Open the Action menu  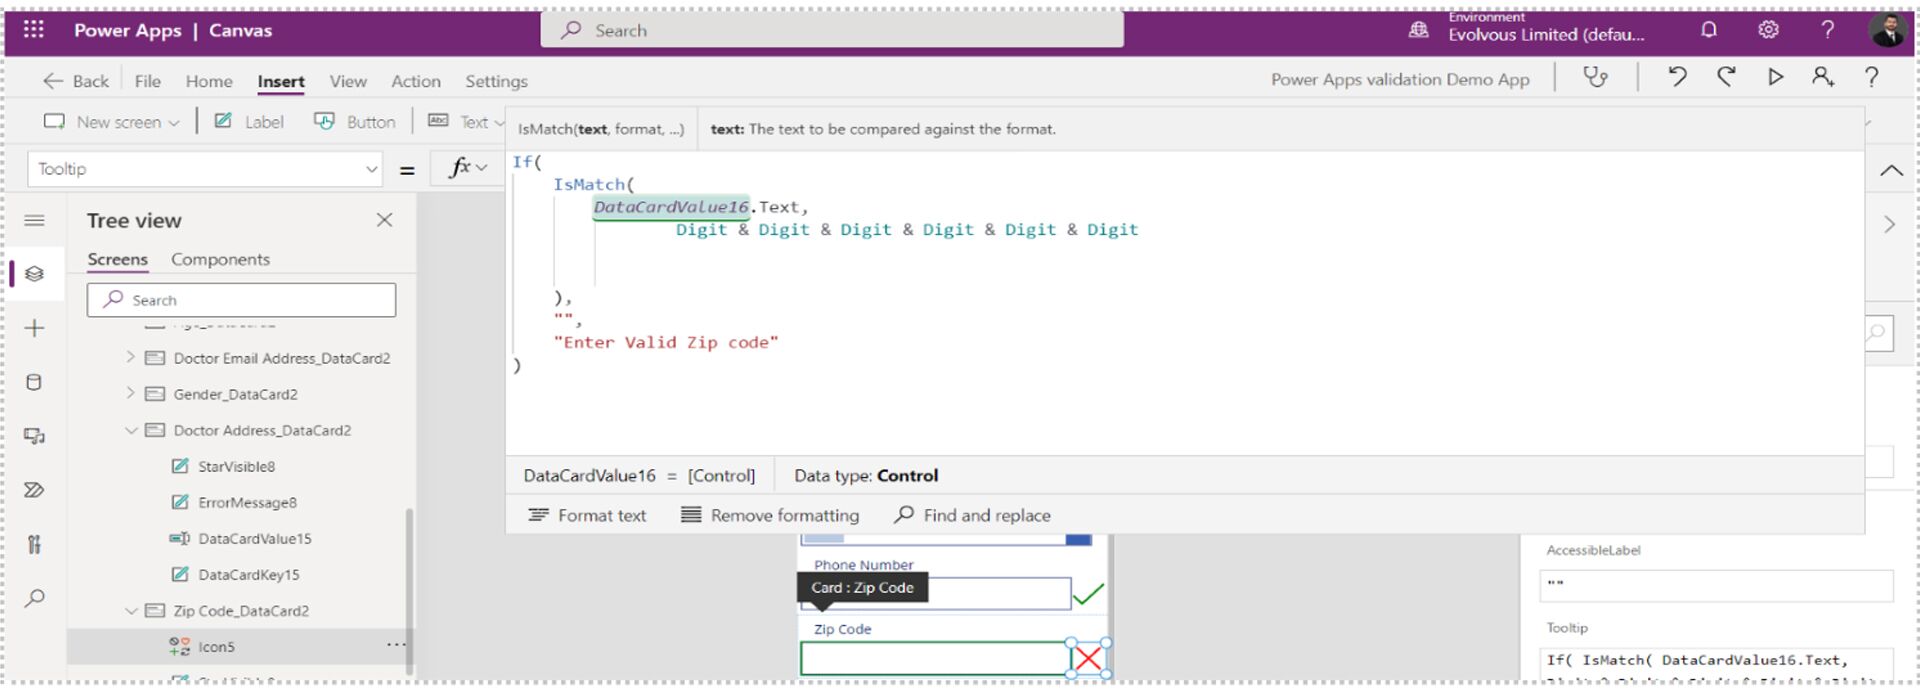tap(415, 81)
